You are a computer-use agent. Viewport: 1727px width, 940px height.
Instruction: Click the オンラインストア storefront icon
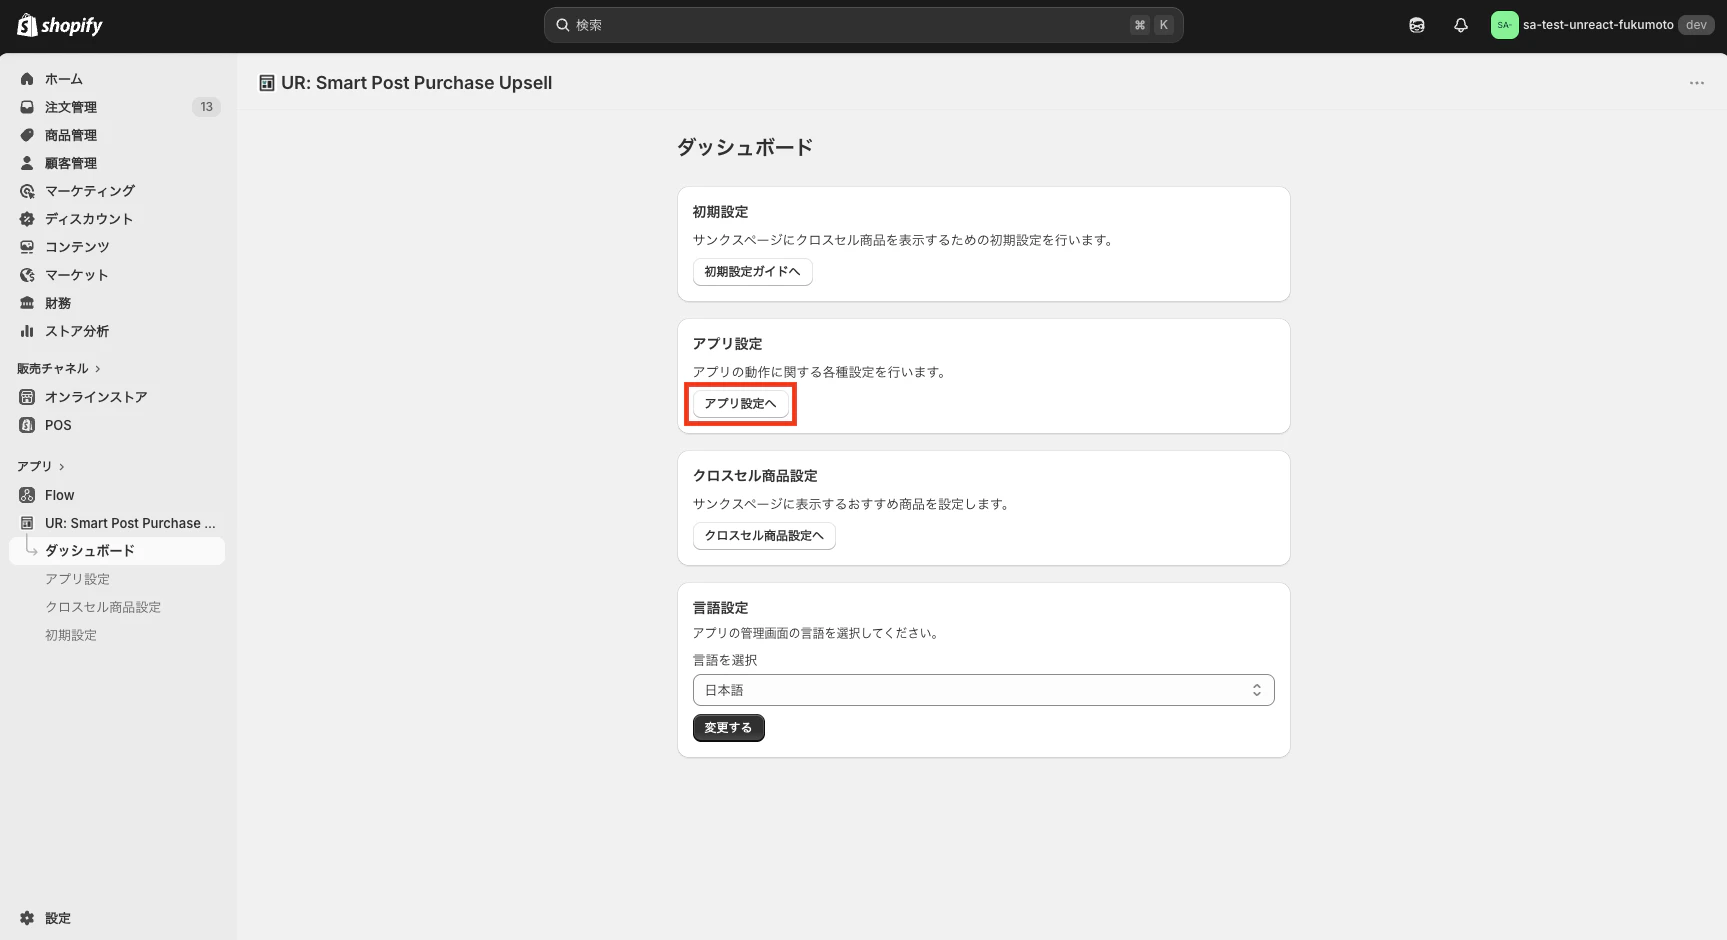27,397
